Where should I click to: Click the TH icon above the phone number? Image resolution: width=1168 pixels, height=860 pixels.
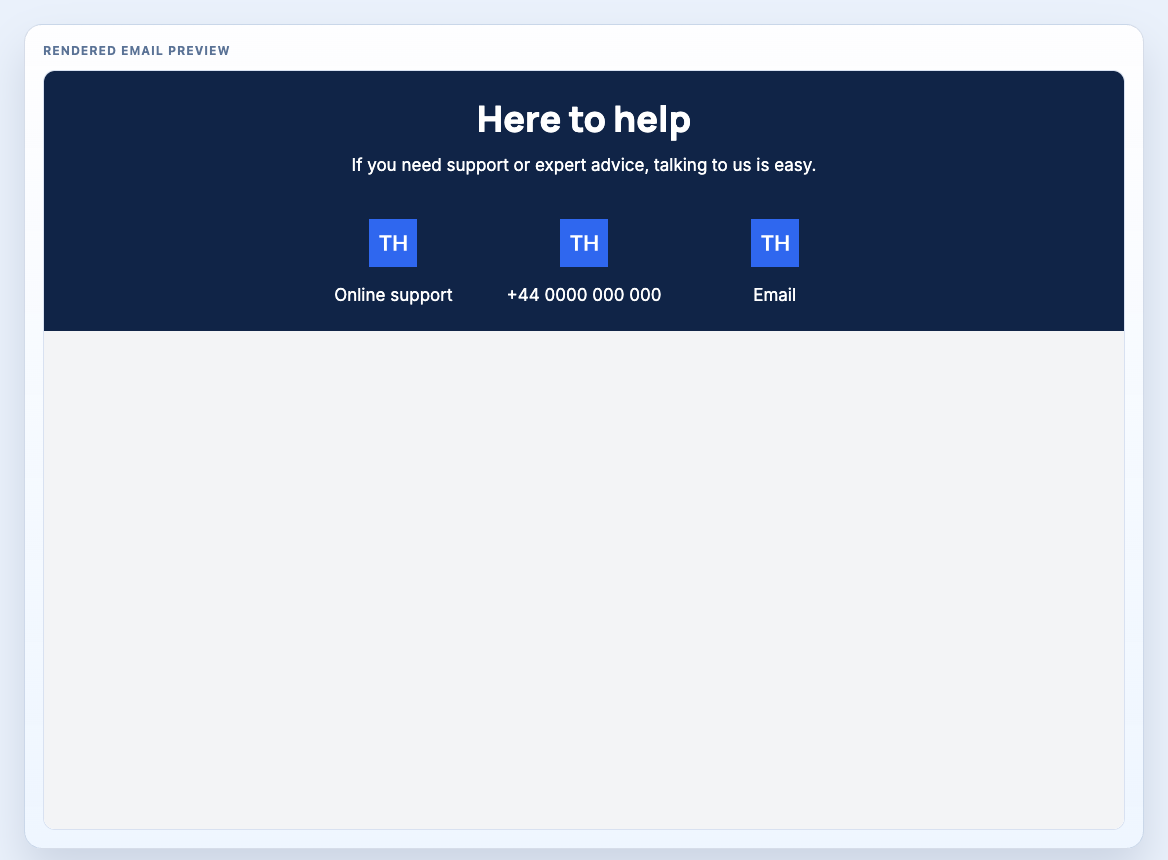584,243
